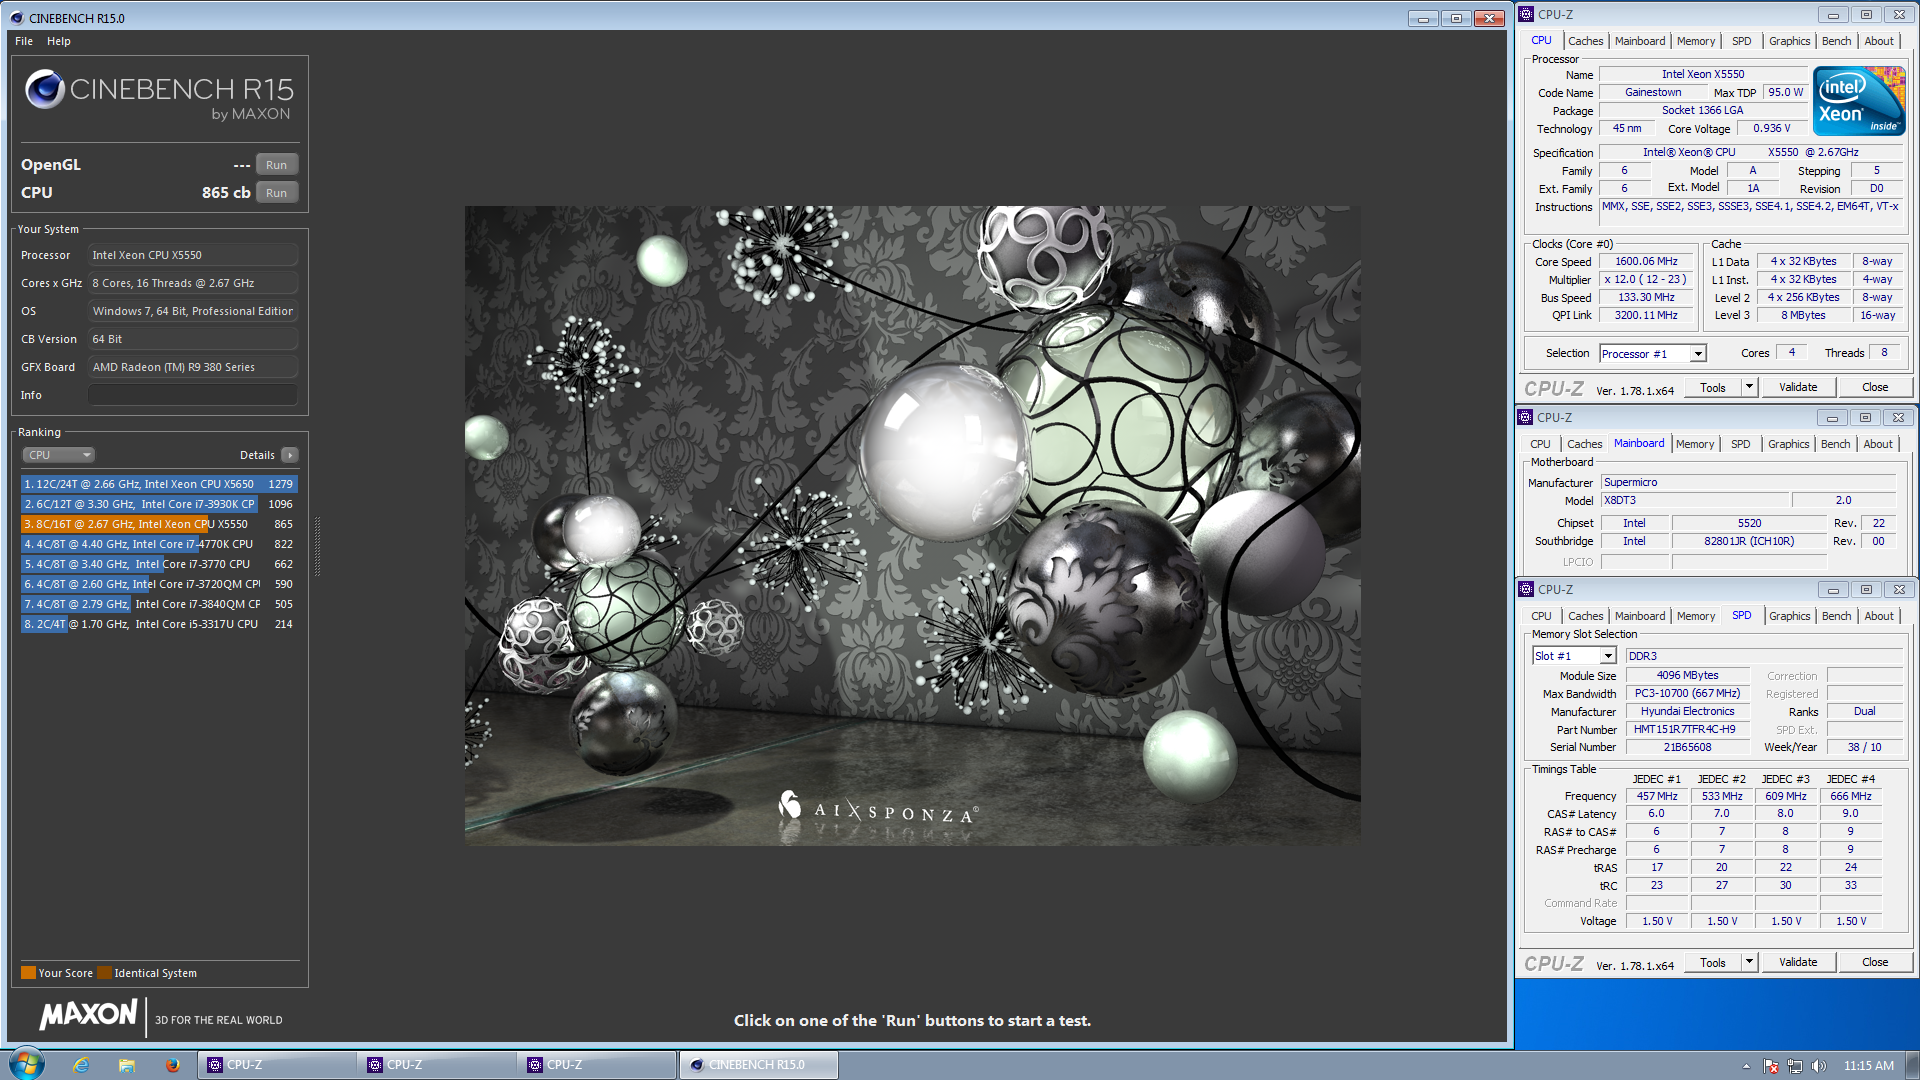Open Caches tab in top CPU-Z window

coord(1585,41)
